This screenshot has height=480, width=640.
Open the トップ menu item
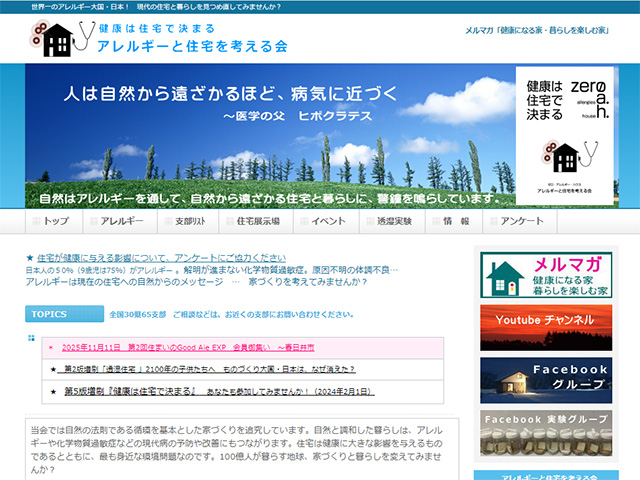point(50,221)
